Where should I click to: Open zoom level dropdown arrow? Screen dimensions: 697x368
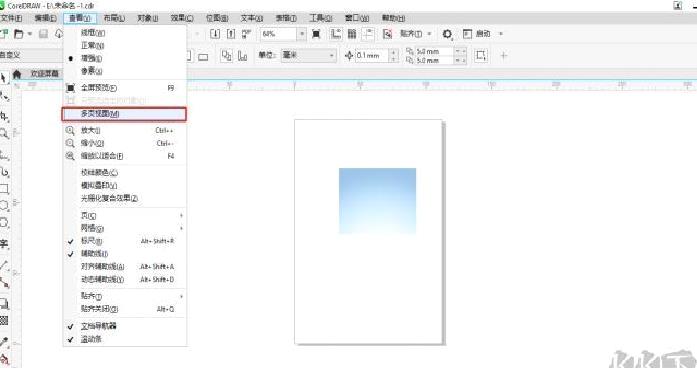click(x=302, y=34)
